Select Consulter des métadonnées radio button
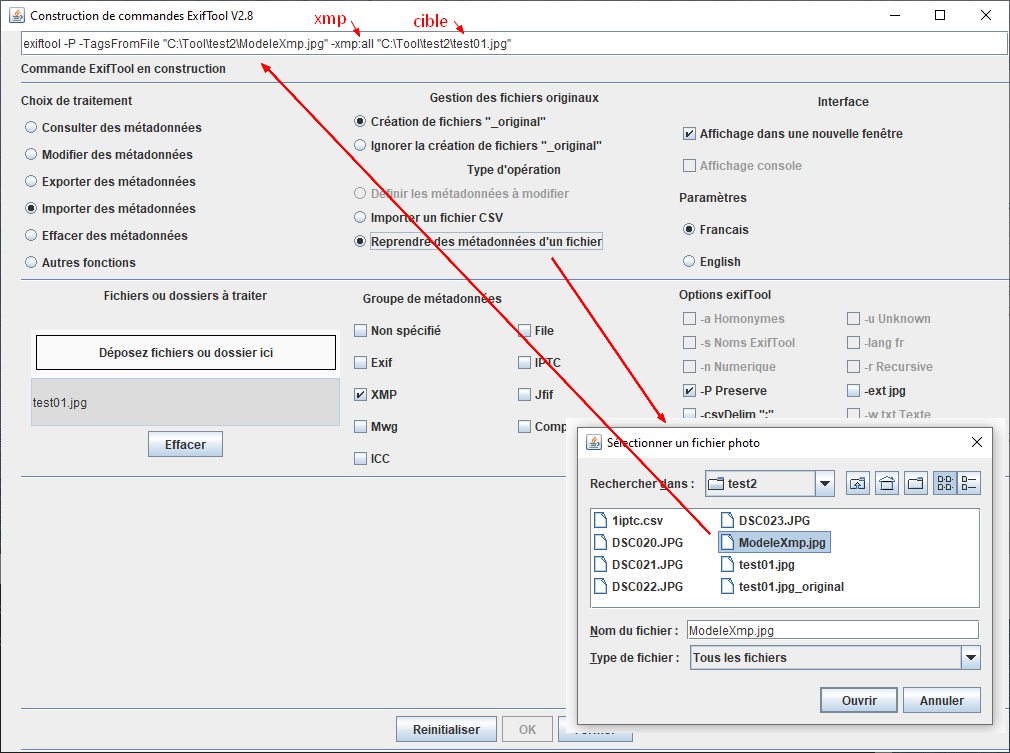 point(31,128)
